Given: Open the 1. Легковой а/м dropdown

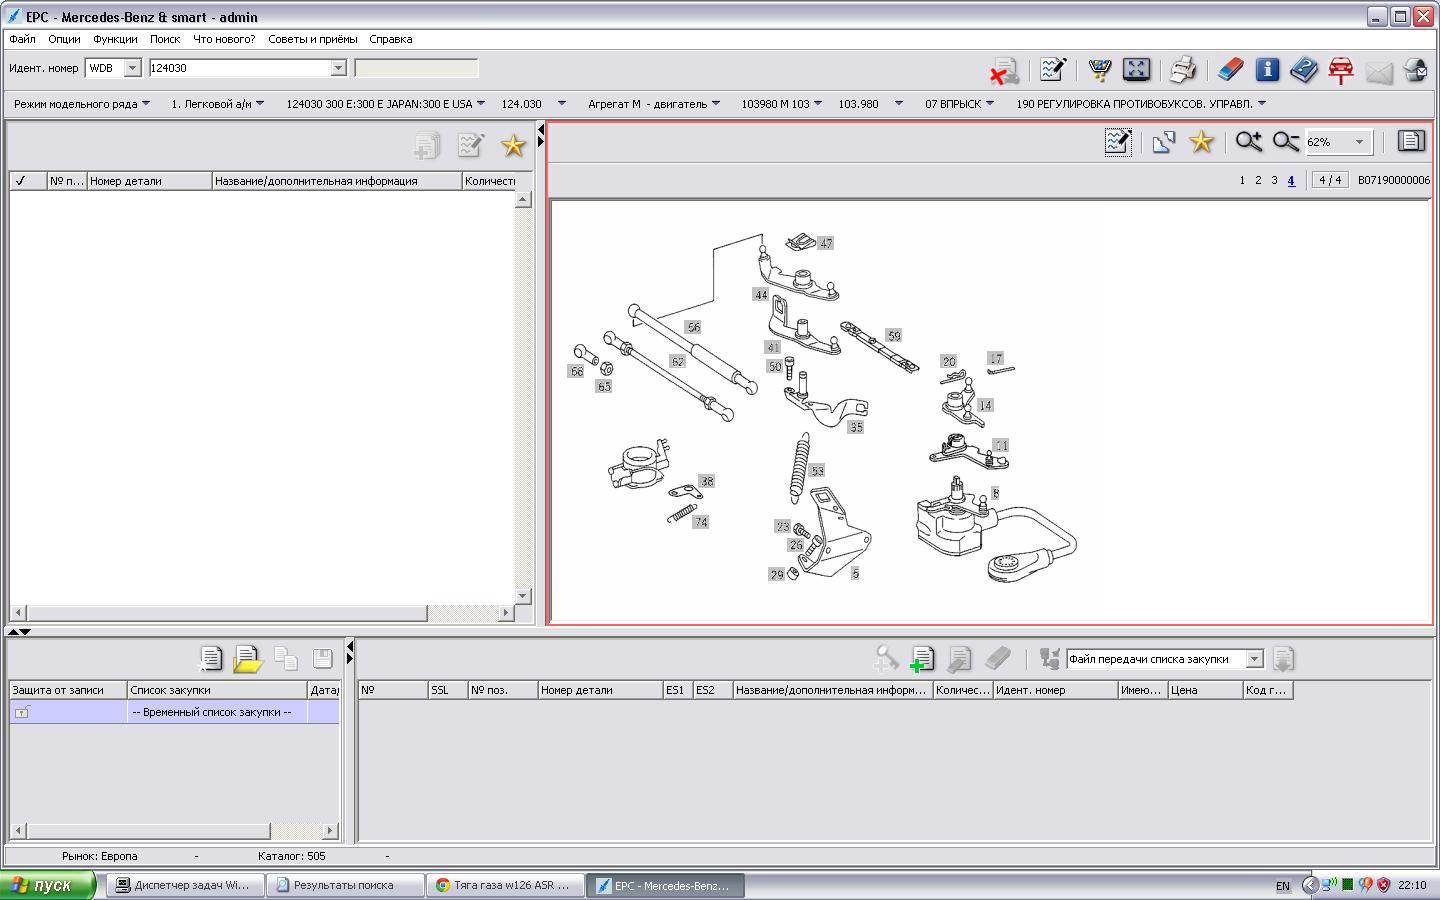Looking at the screenshot, I should pos(218,104).
